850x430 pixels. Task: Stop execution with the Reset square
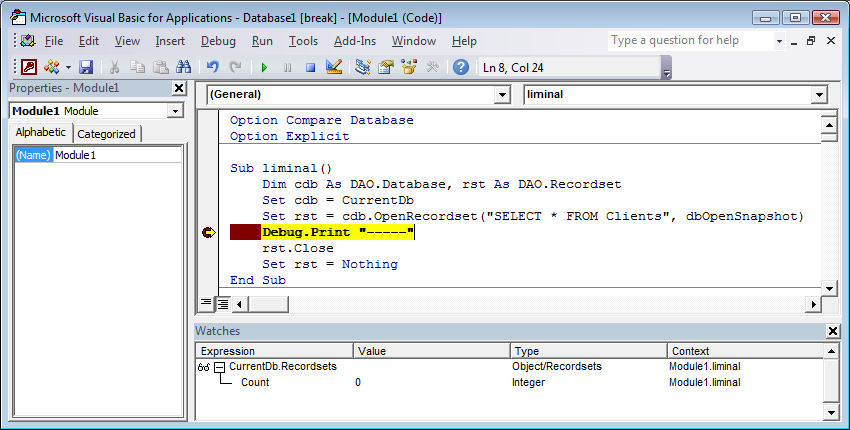coord(310,68)
